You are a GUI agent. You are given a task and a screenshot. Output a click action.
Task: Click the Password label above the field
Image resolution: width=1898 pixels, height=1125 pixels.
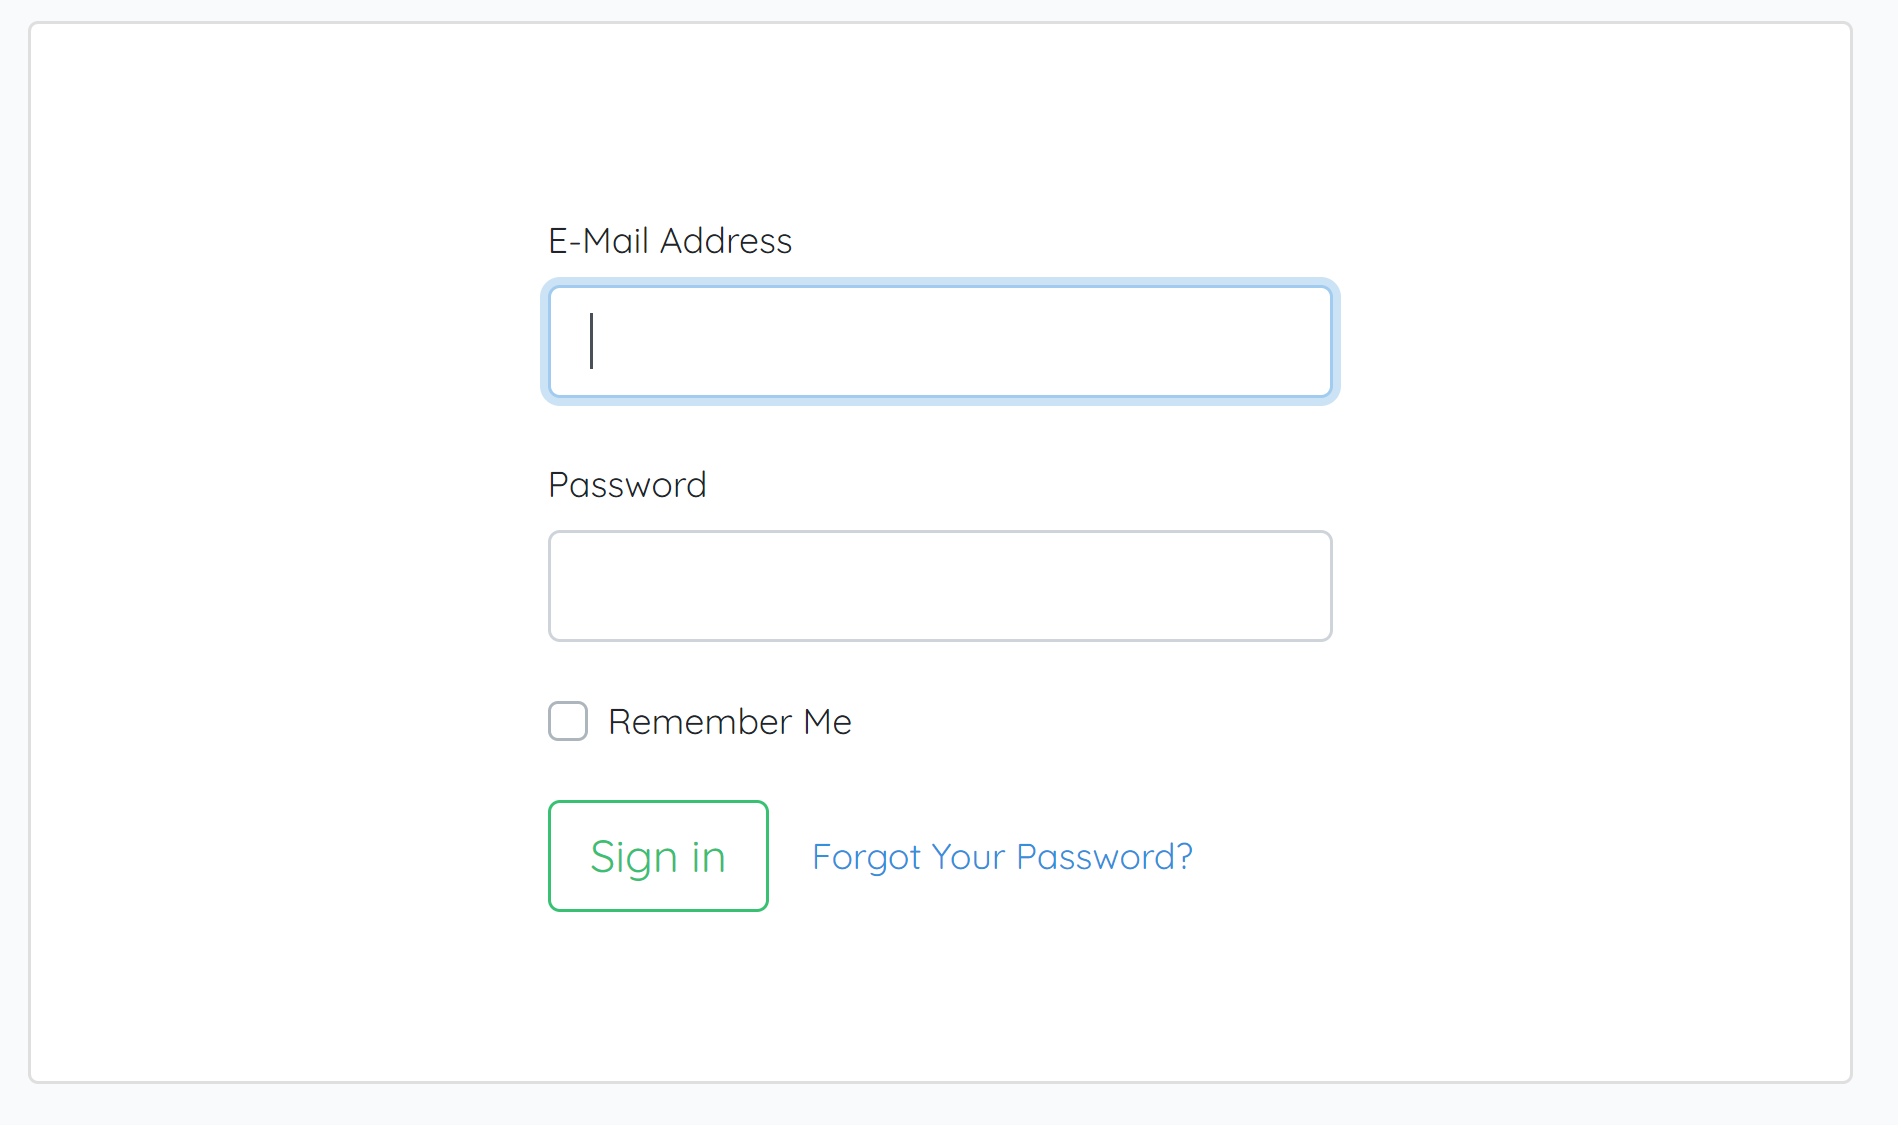pos(627,485)
